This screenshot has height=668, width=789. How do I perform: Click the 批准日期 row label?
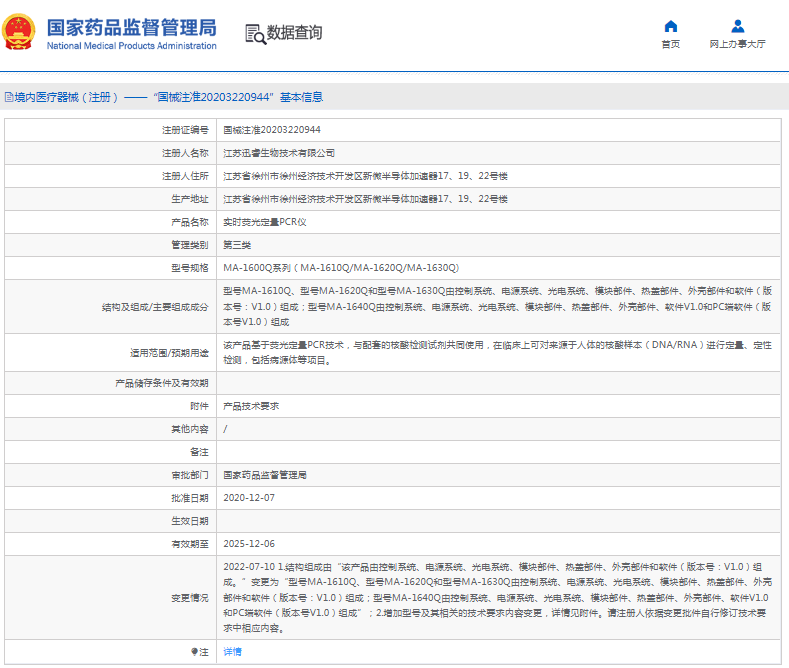(x=190, y=498)
